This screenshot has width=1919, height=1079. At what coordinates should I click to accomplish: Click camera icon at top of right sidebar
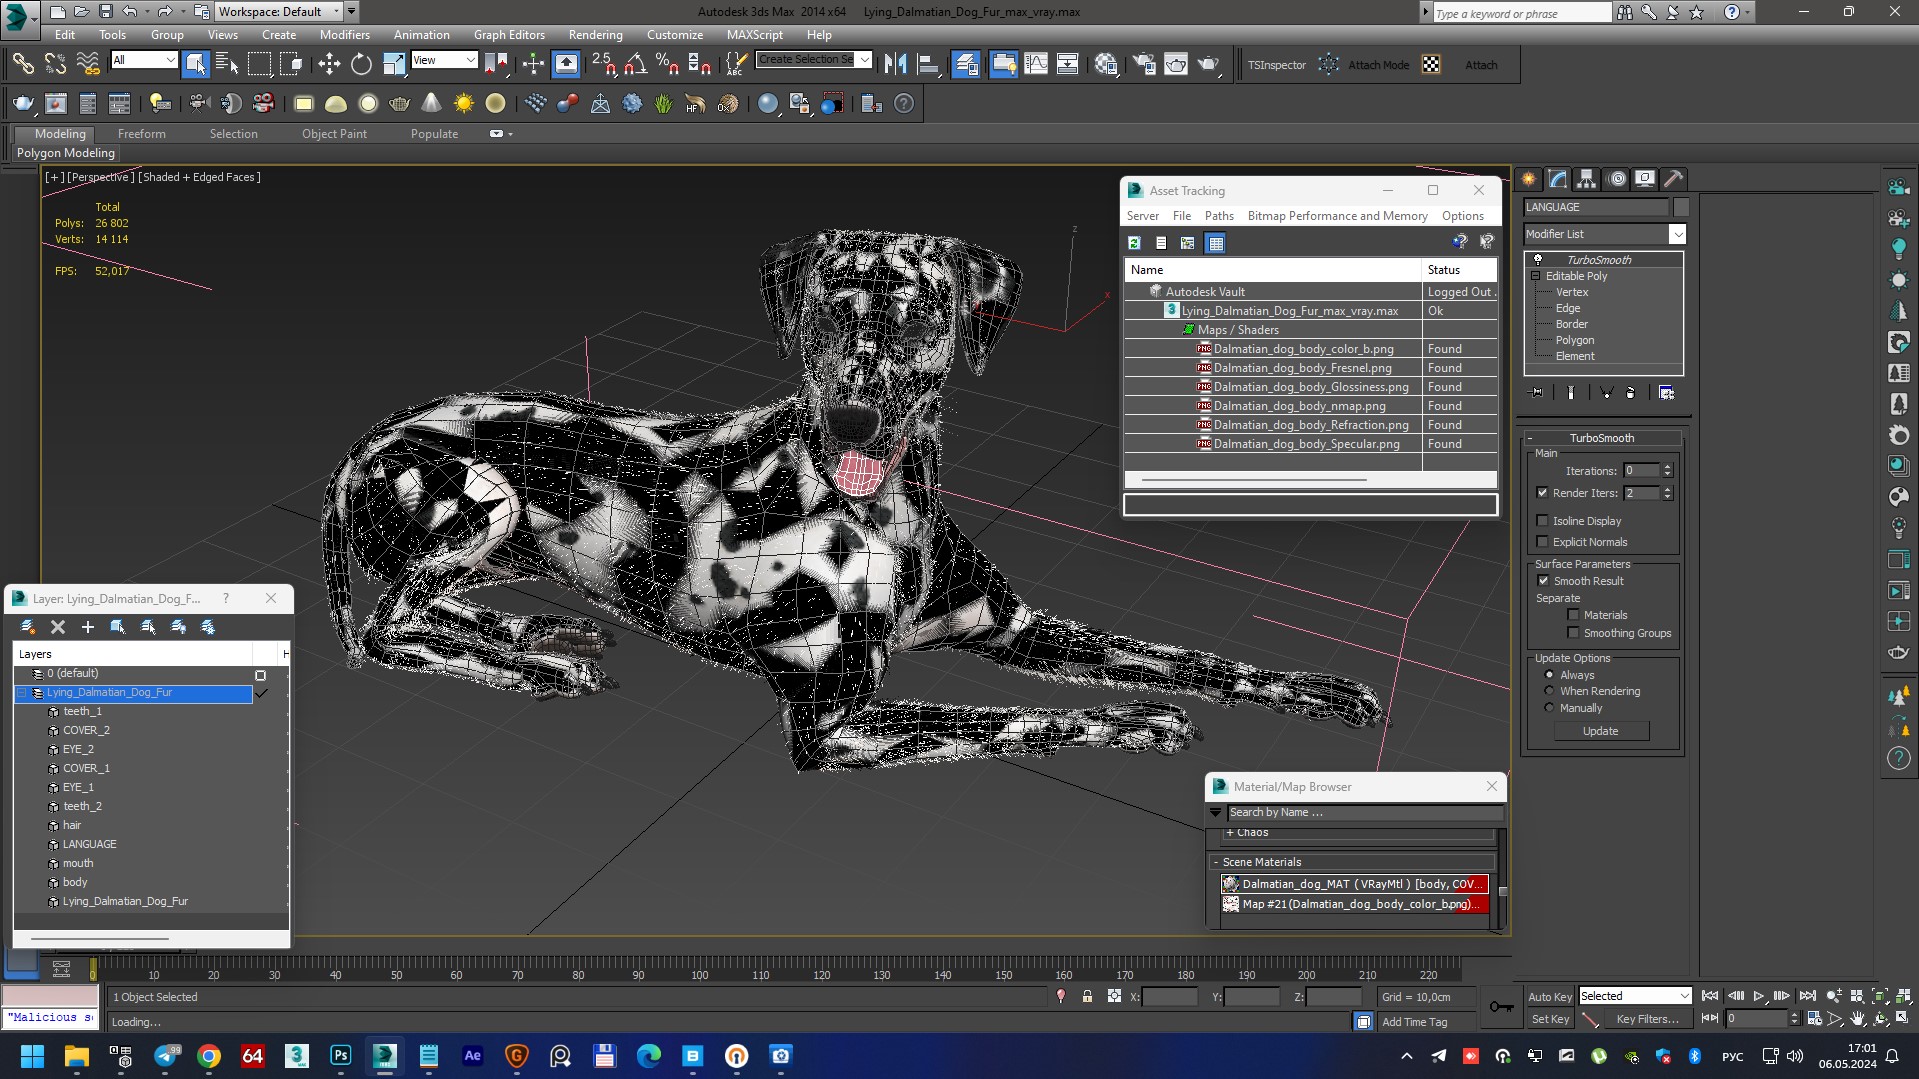coord(1897,187)
